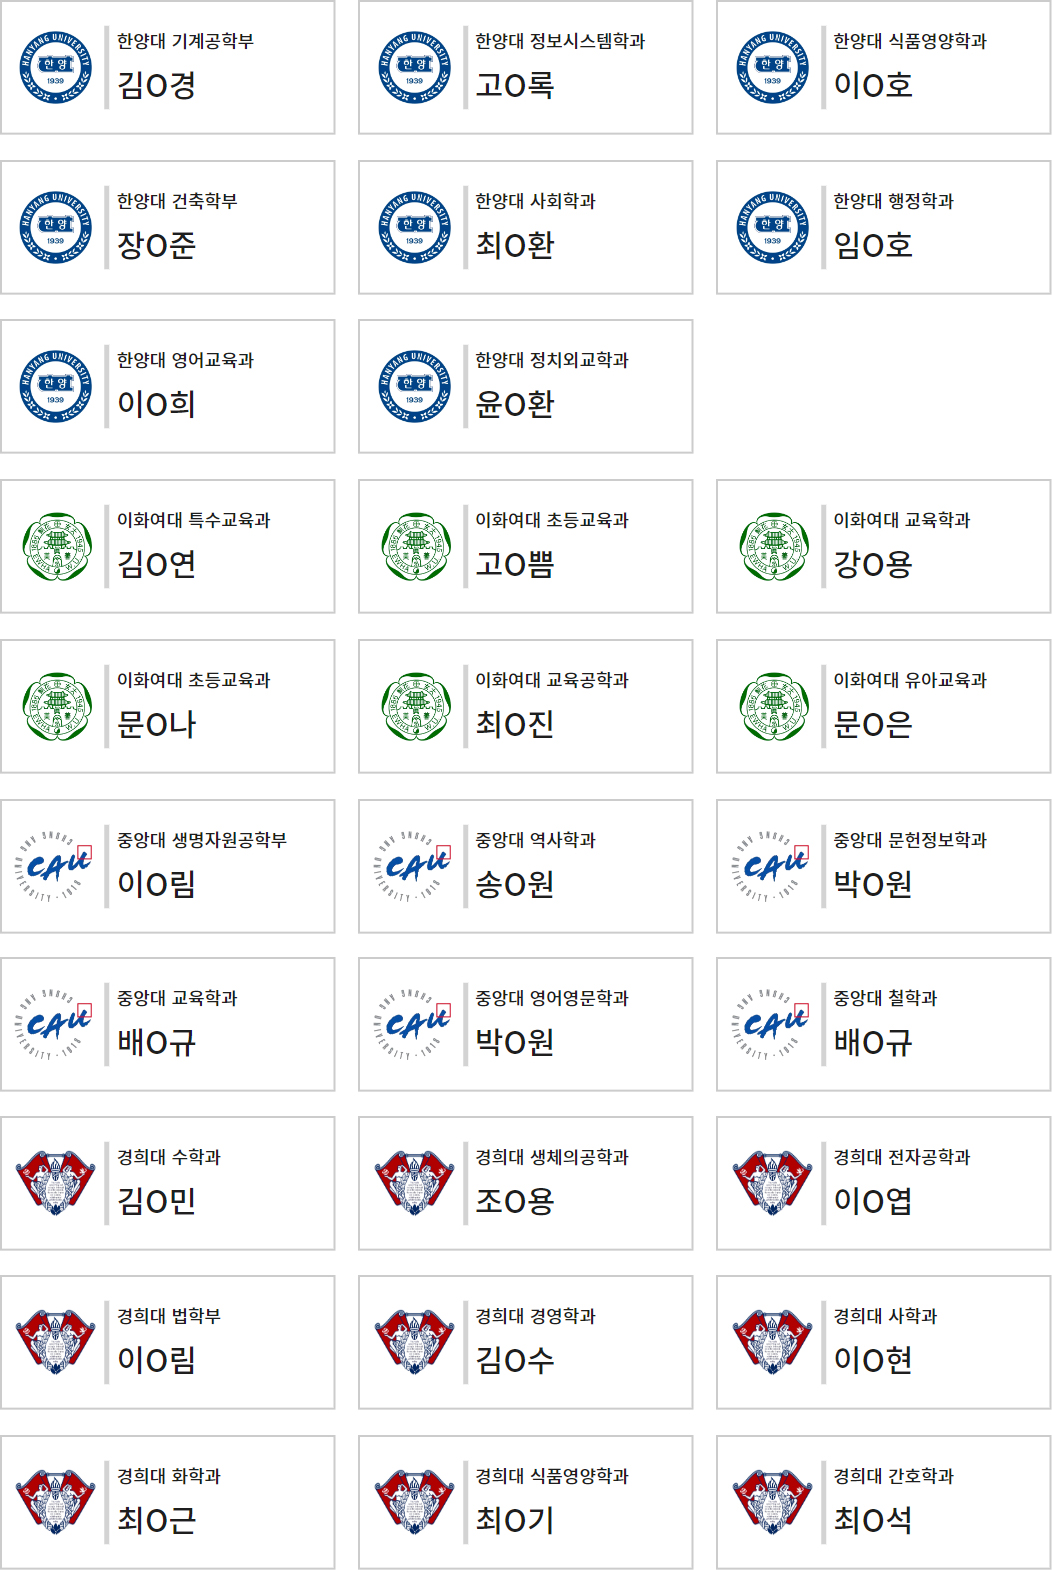Select the name 강O용 in 이화여대 교육학과
The image size is (1052, 1570).
point(873,565)
